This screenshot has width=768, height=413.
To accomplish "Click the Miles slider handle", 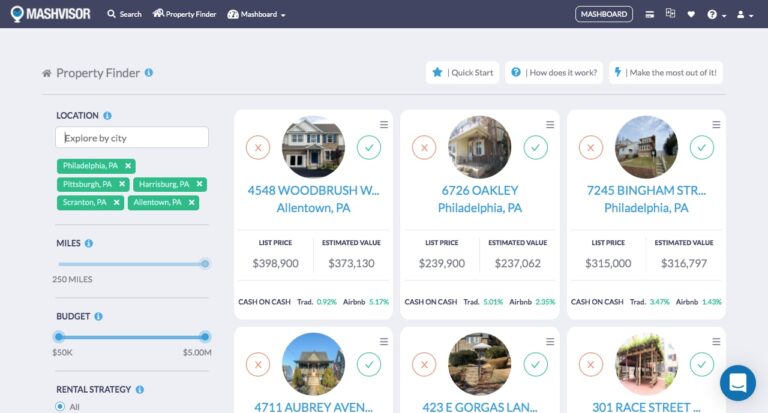I will (205, 264).
